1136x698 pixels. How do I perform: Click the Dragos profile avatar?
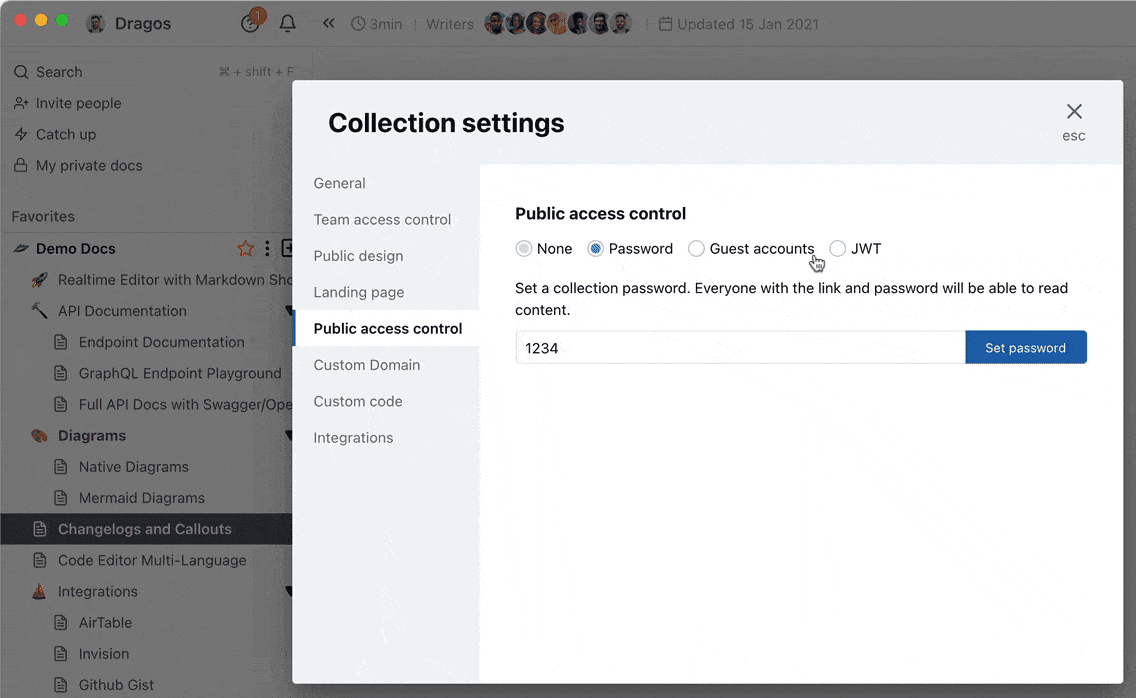coord(93,23)
